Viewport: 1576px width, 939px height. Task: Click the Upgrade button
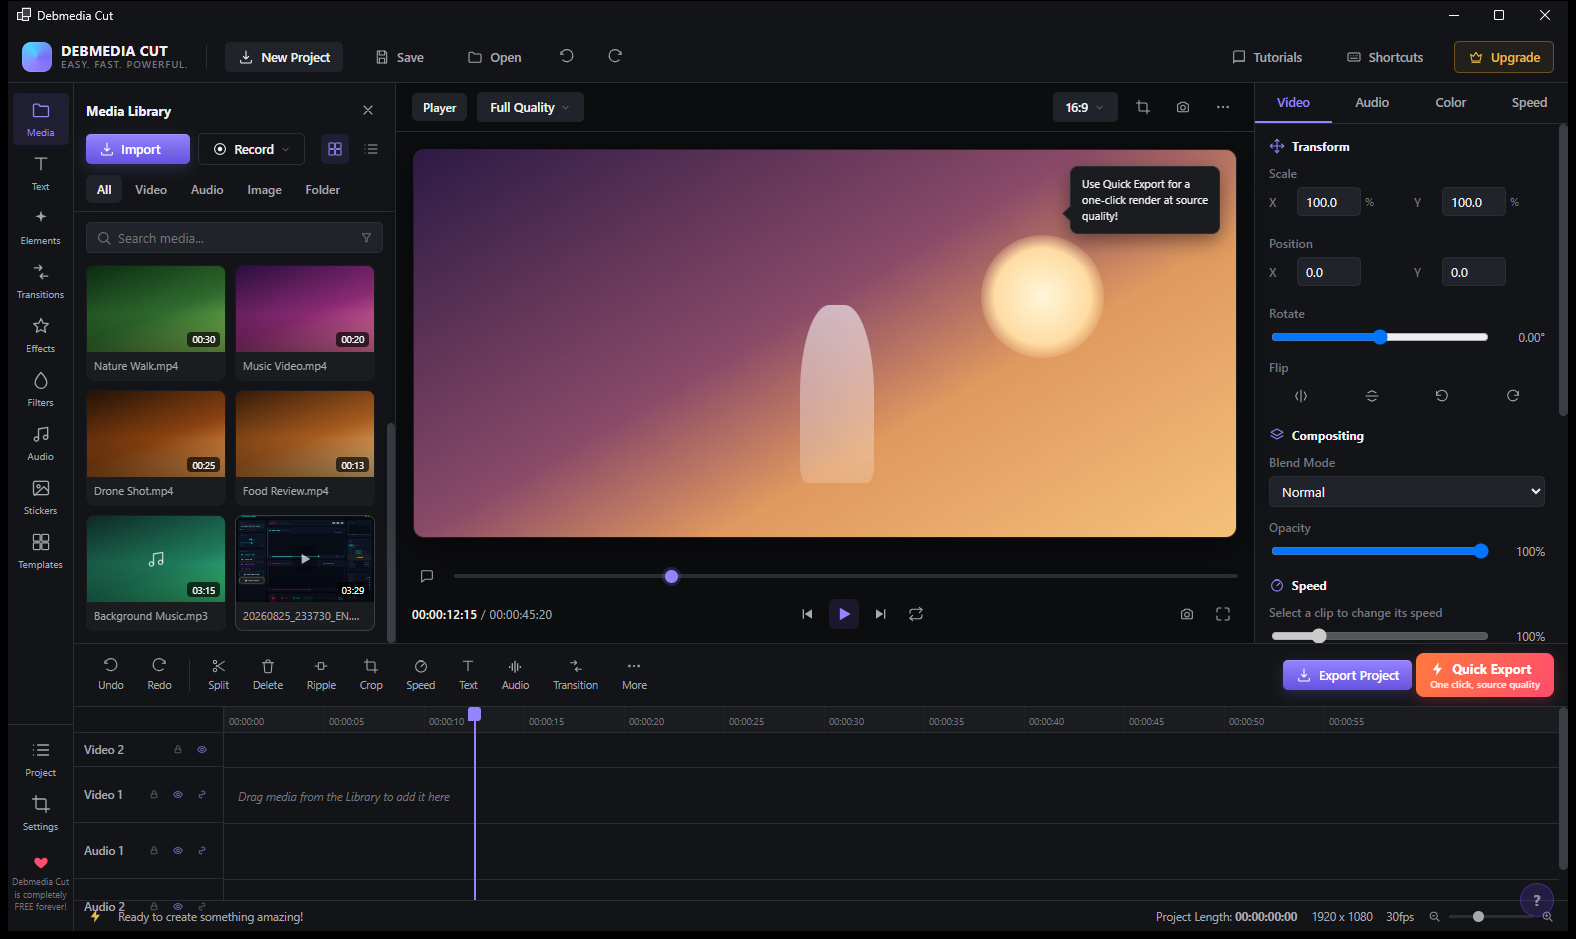click(1504, 57)
